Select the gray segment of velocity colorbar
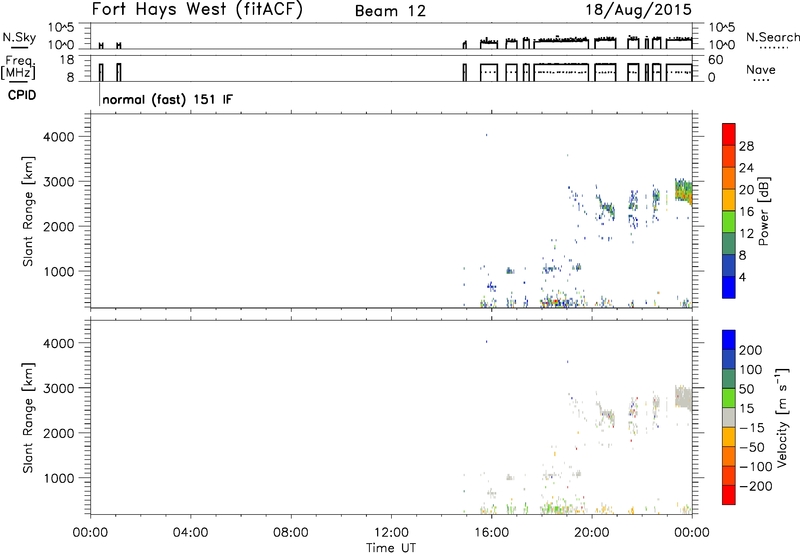 [x=729, y=417]
